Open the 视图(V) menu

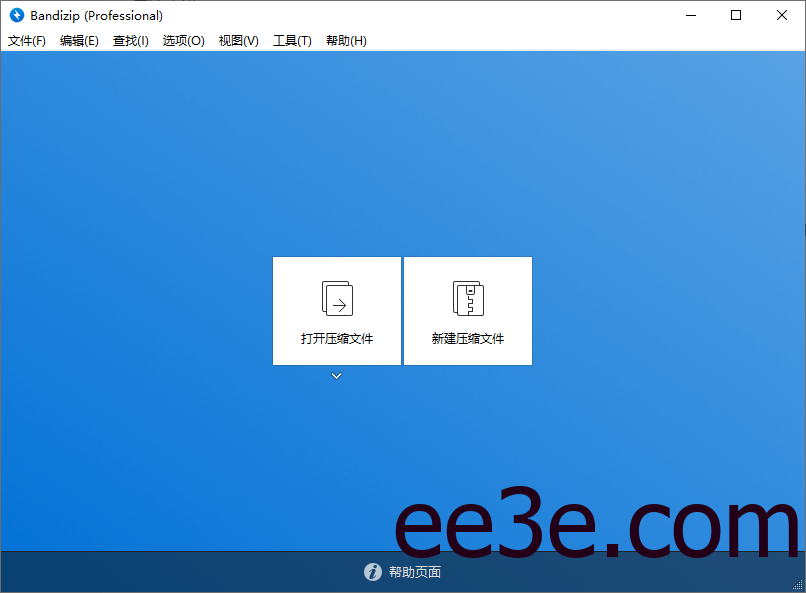point(238,41)
